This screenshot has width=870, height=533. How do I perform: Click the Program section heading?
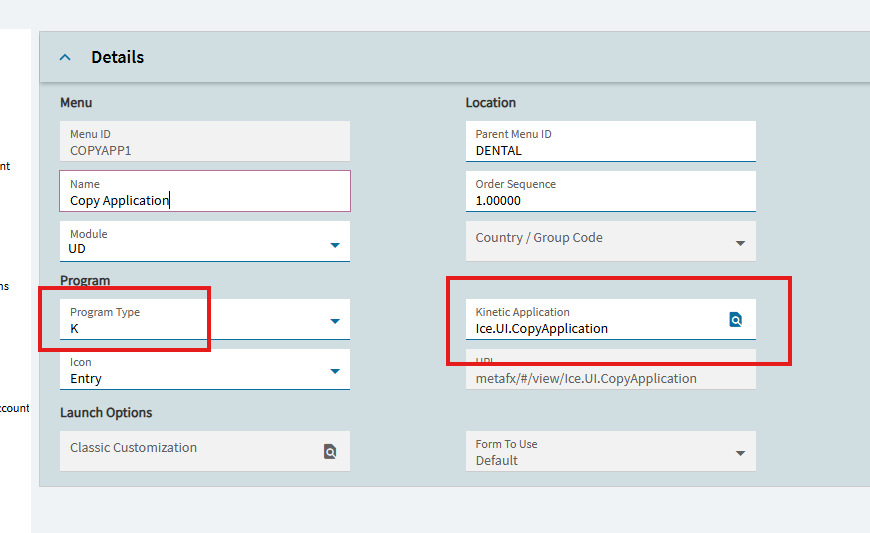(x=85, y=281)
